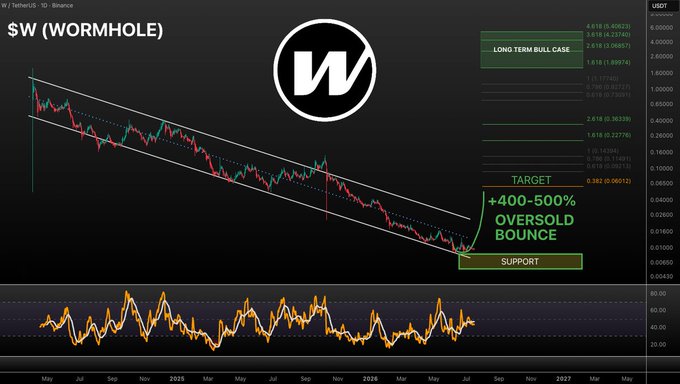
Task: Click the 20.00 RSI axis label
Action: (x=658, y=344)
